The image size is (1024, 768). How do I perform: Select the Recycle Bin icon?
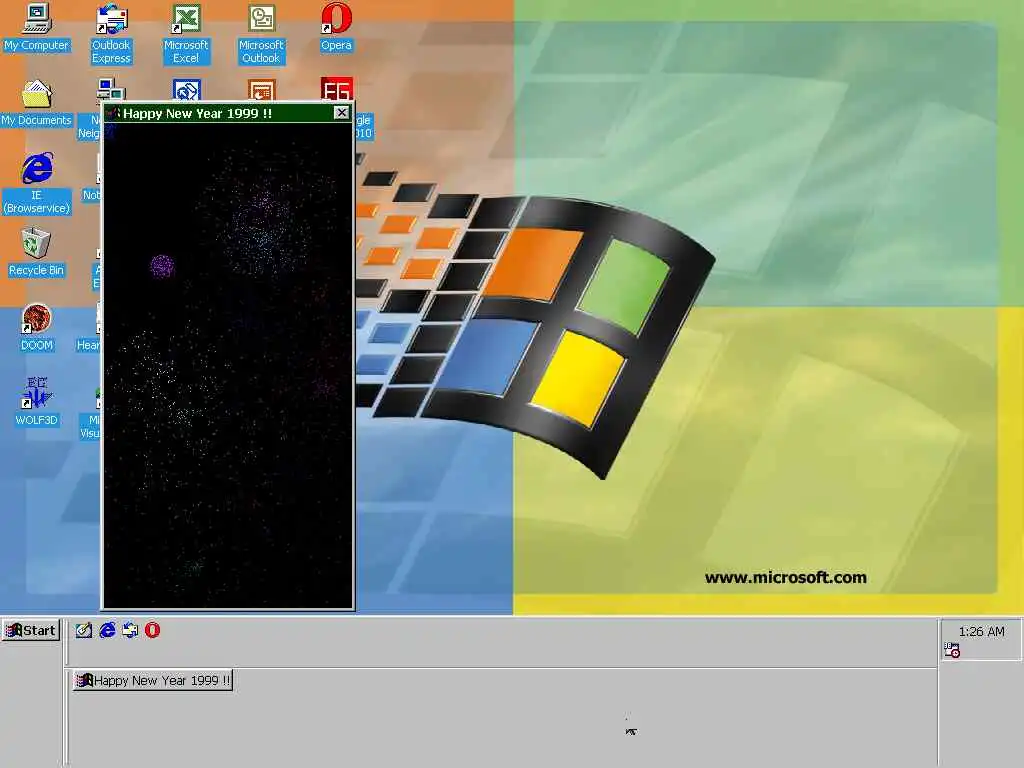pyautogui.click(x=37, y=252)
